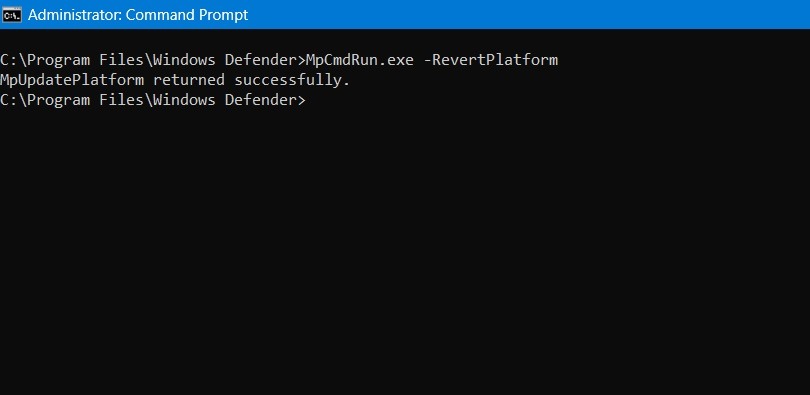Image resolution: width=810 pixels, height=395 pixels.
Task: Click empty space right of '-RevertPlatform'
Action: pyautogui.click(x=684, y=60)
